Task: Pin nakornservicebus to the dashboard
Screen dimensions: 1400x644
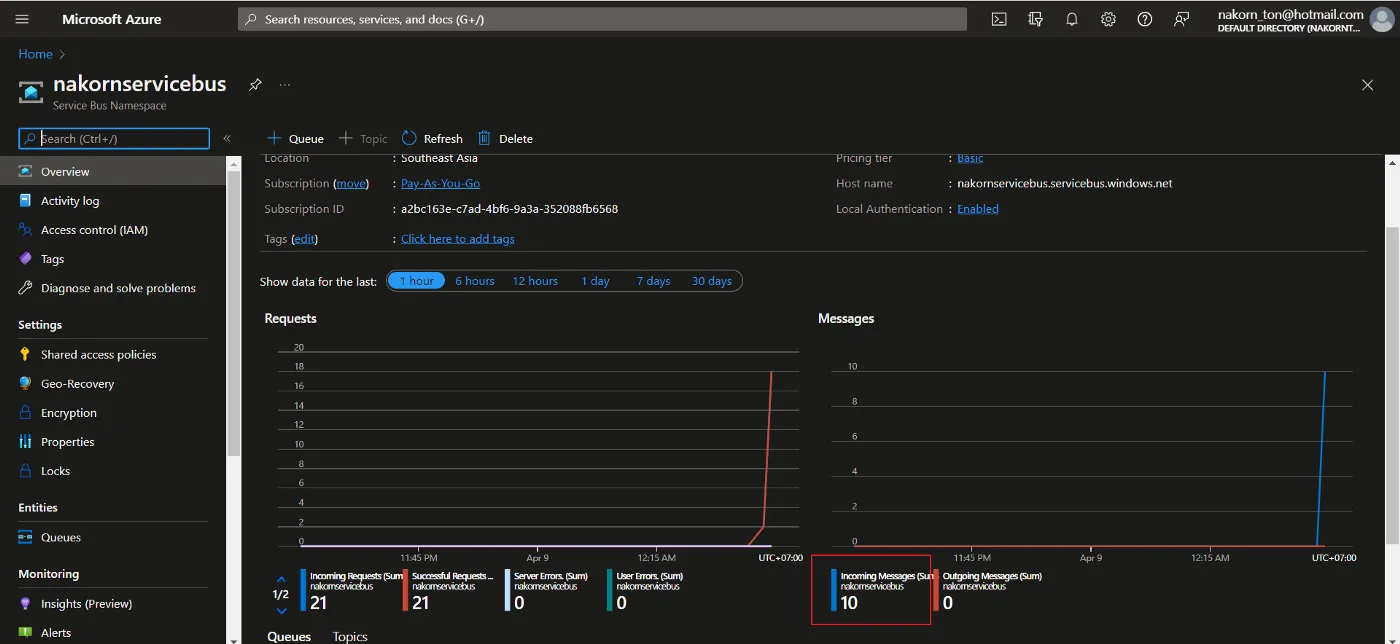Action: [x=255, y=85]
